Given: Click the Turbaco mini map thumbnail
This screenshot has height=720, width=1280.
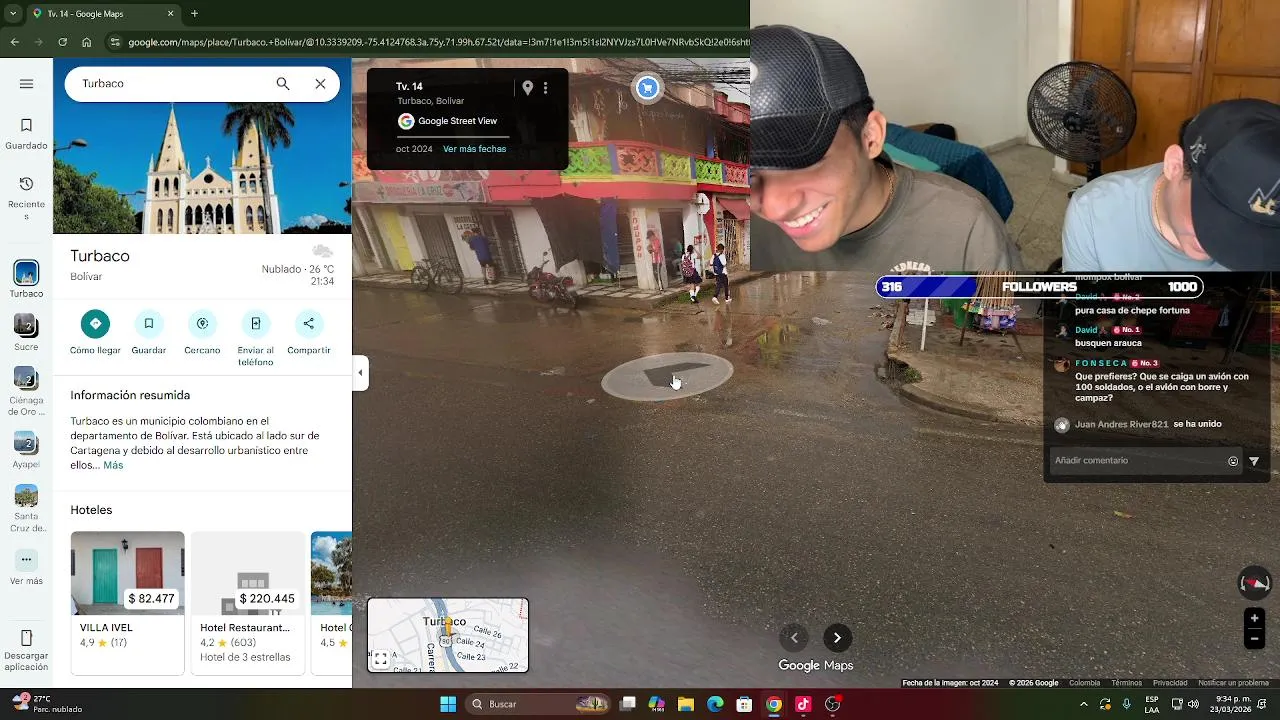Looking at the screenshot, I should (x=448, y=635).
